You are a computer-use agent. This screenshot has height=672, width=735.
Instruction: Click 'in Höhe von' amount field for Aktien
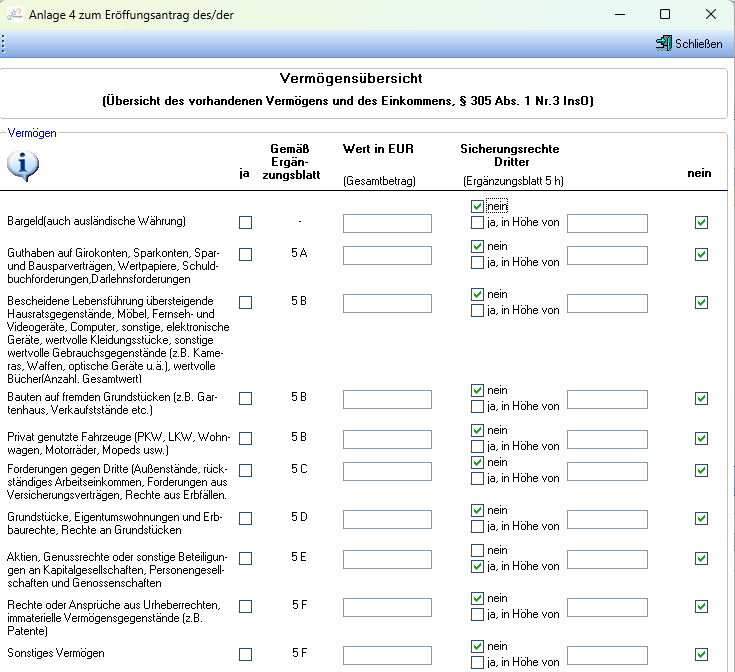pyautogui.click(x=608, y=559)
